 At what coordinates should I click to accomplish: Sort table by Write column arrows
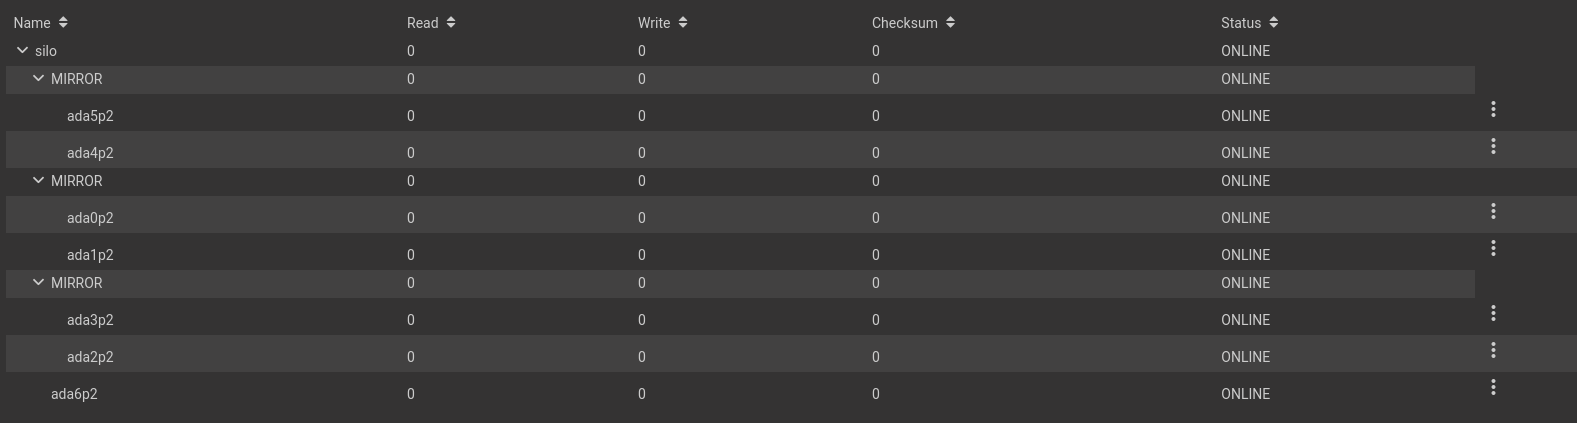(683, 22)
